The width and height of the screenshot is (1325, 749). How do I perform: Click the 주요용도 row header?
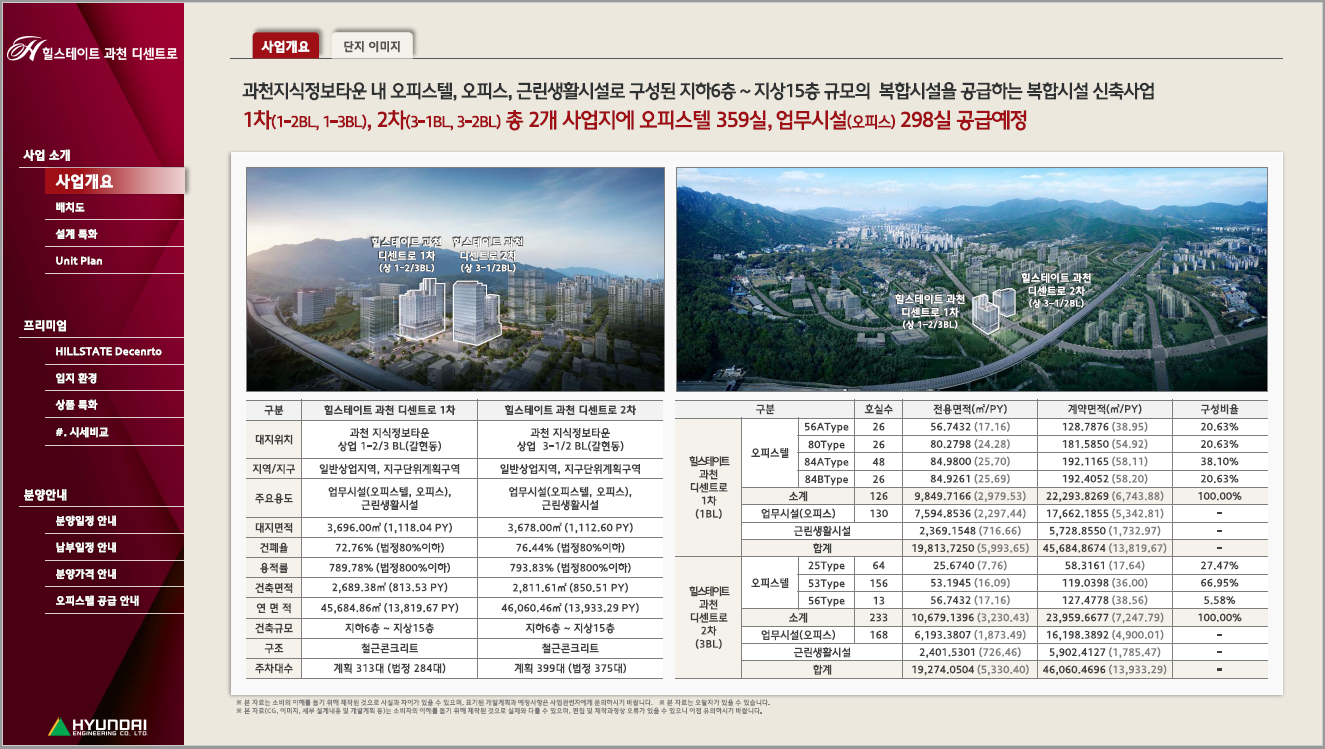tap(274, 498)
